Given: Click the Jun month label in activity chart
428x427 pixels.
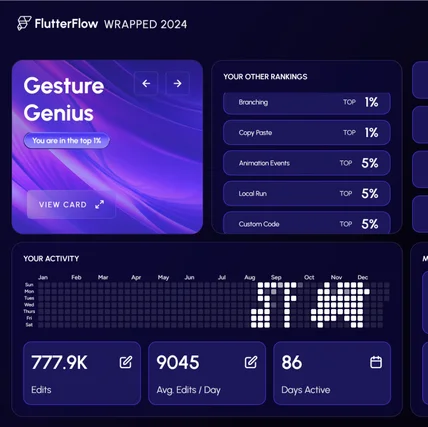Looking at the screenshot, I should (189, 277).
